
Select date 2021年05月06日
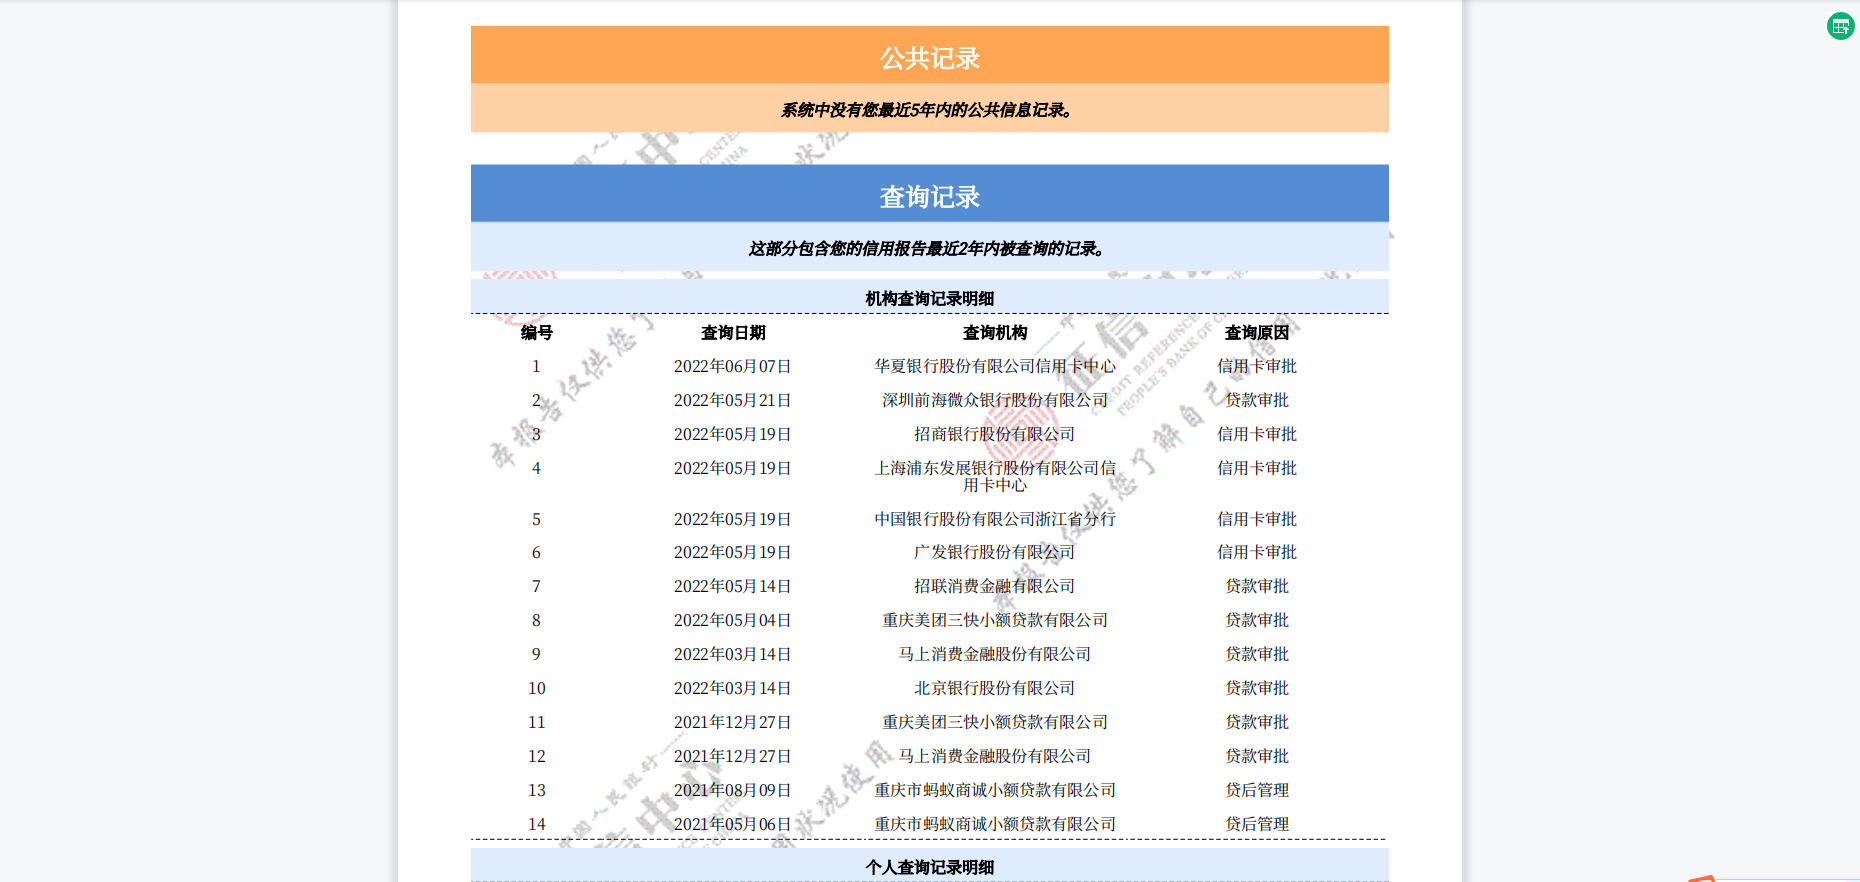pyautogui.click(x=733, y=824)
